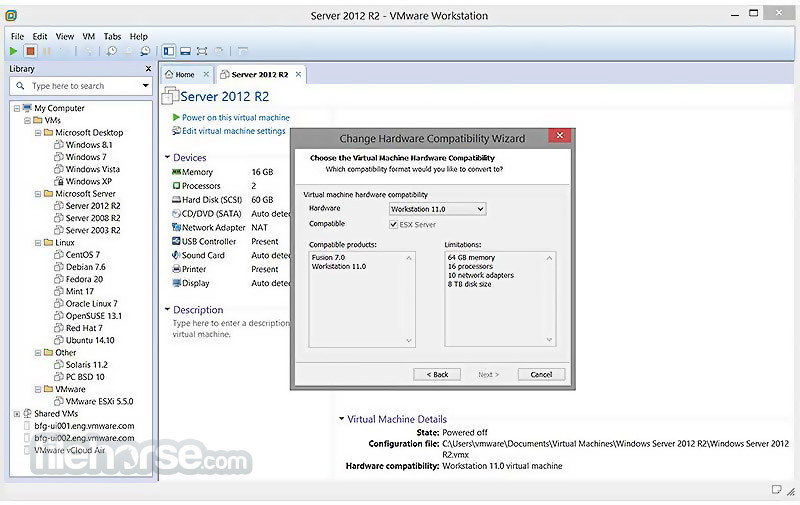This screenshot has height=505, width=800.
Task: Click Cancel in the compatibility wizard
Action: tap(541, 374)
